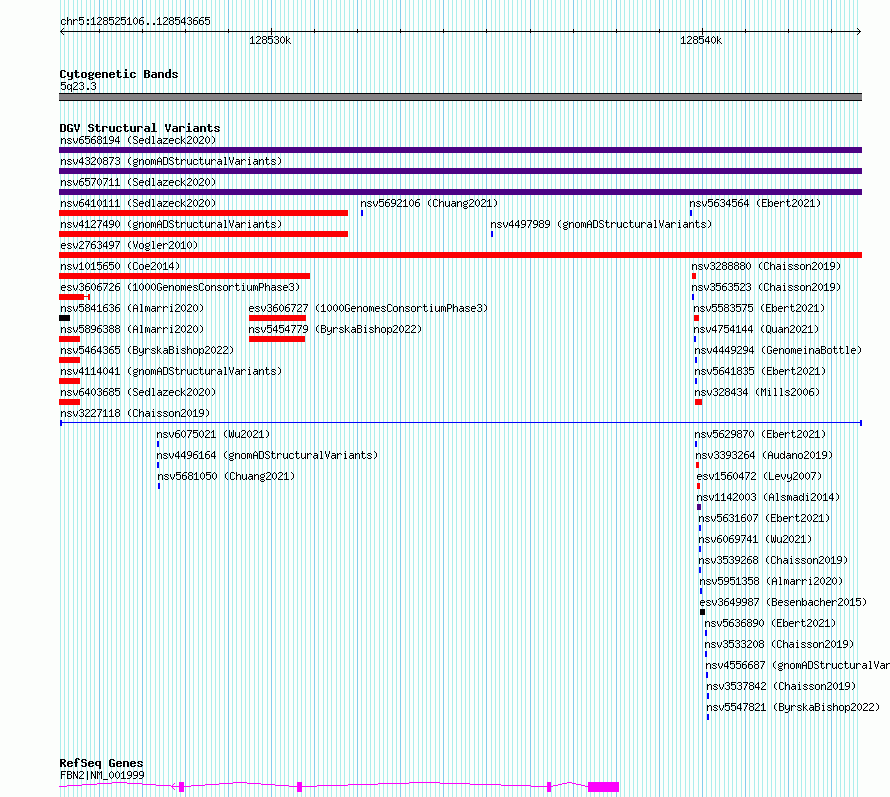Screen dimensions: 890x797
Task: Select nsv6403685 (Sedlazeck2020) label
Action: click(x=138, y=392)
